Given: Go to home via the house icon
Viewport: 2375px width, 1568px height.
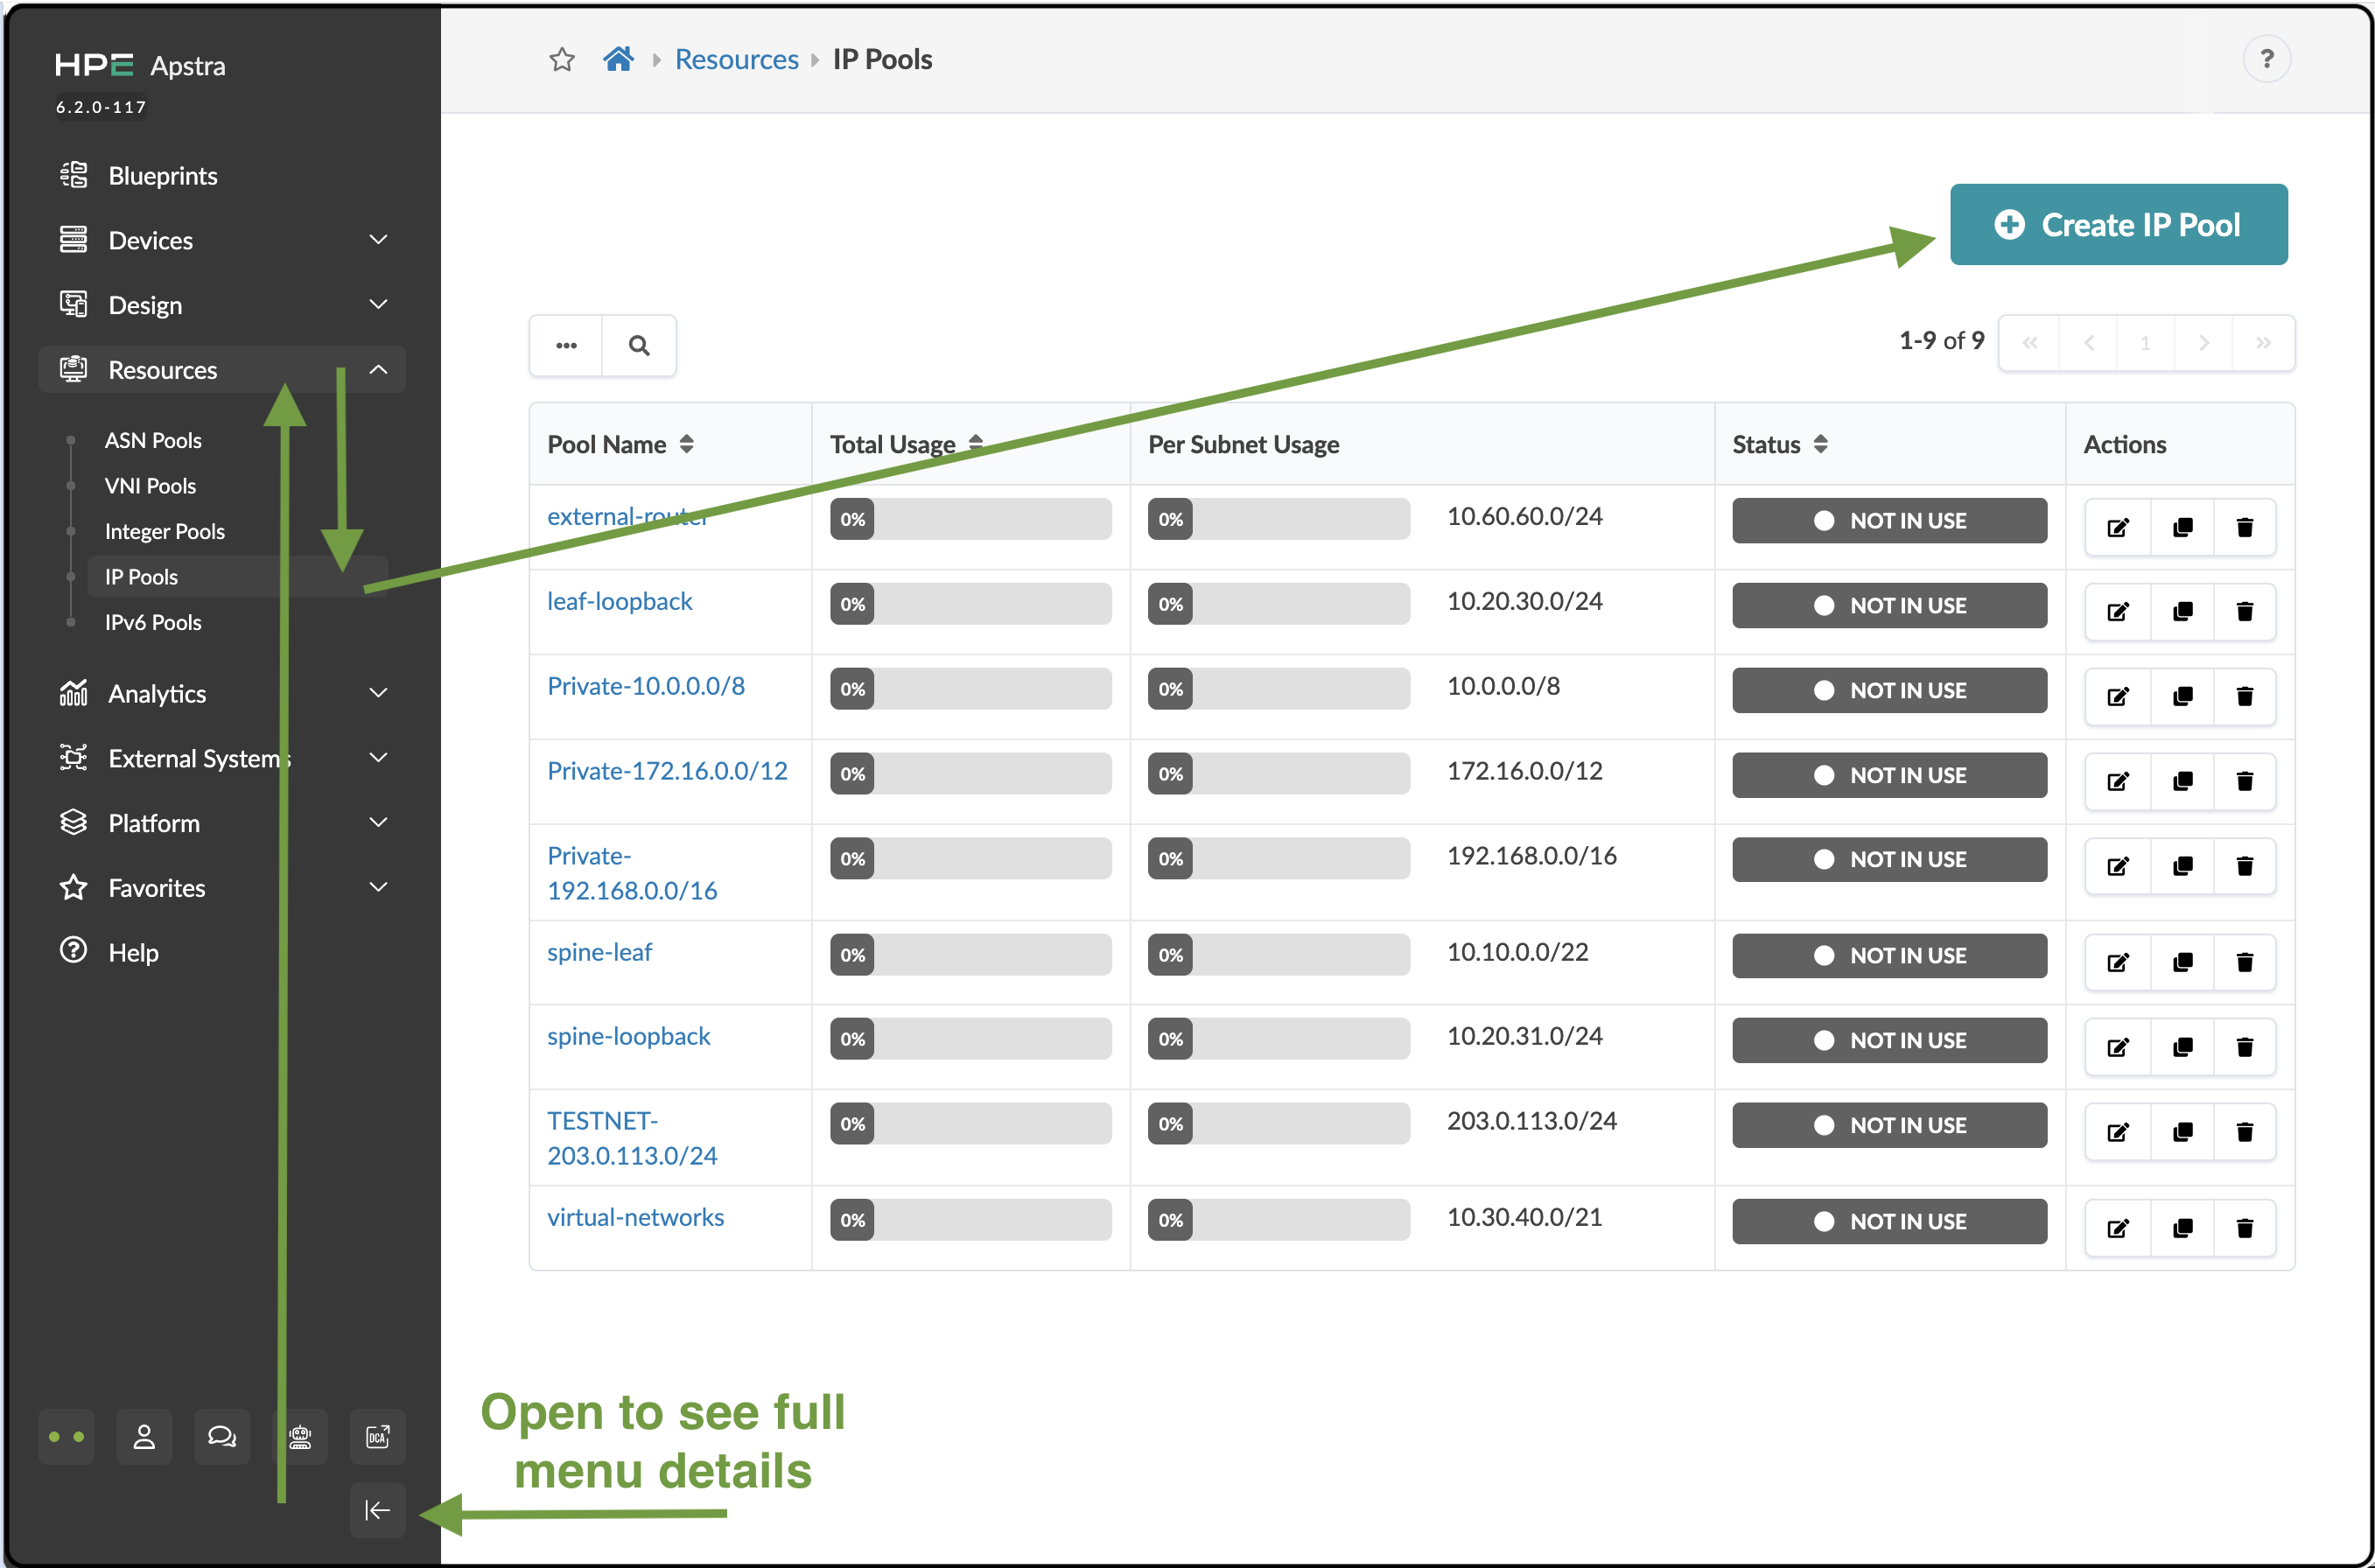Looking at the screenshot, I should [618, 60].
